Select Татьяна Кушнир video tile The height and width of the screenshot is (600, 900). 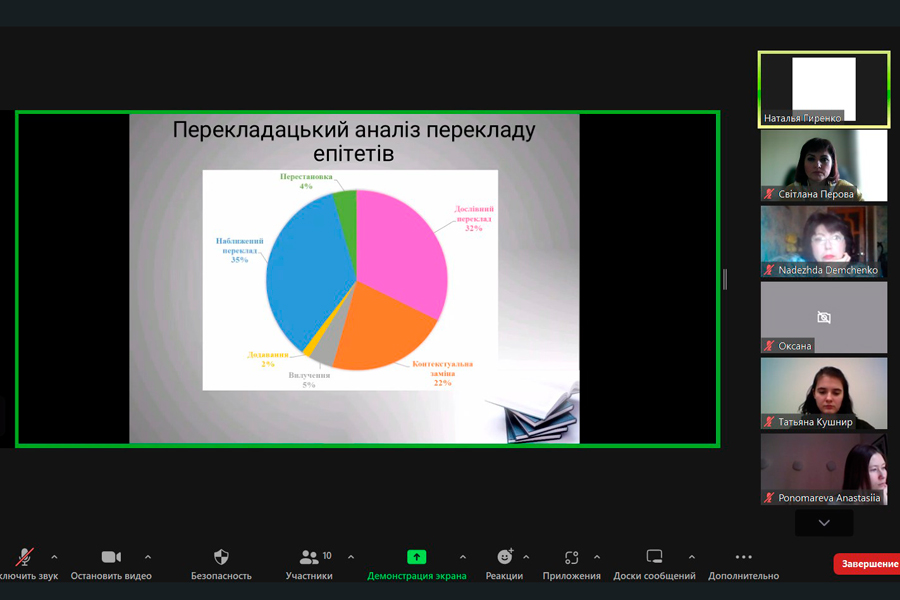click(x=824, y=393)
